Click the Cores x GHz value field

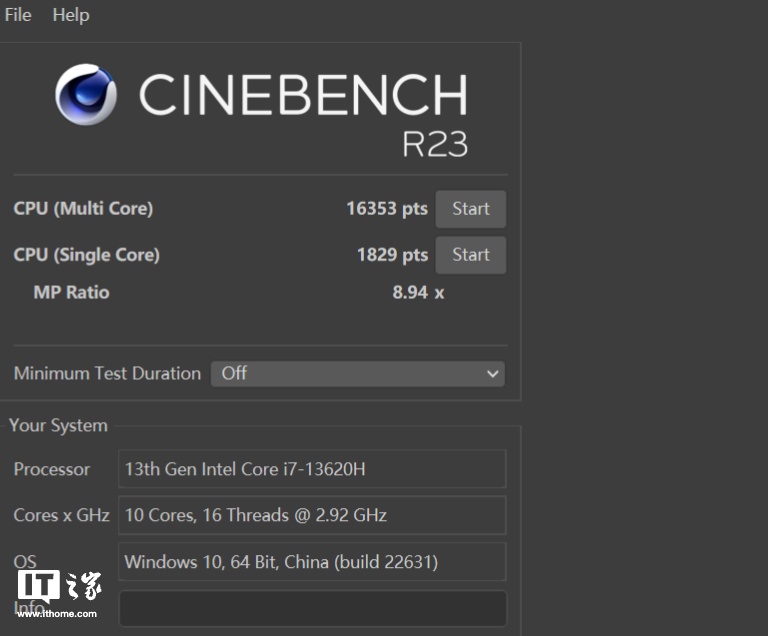[x=312, y=516]
